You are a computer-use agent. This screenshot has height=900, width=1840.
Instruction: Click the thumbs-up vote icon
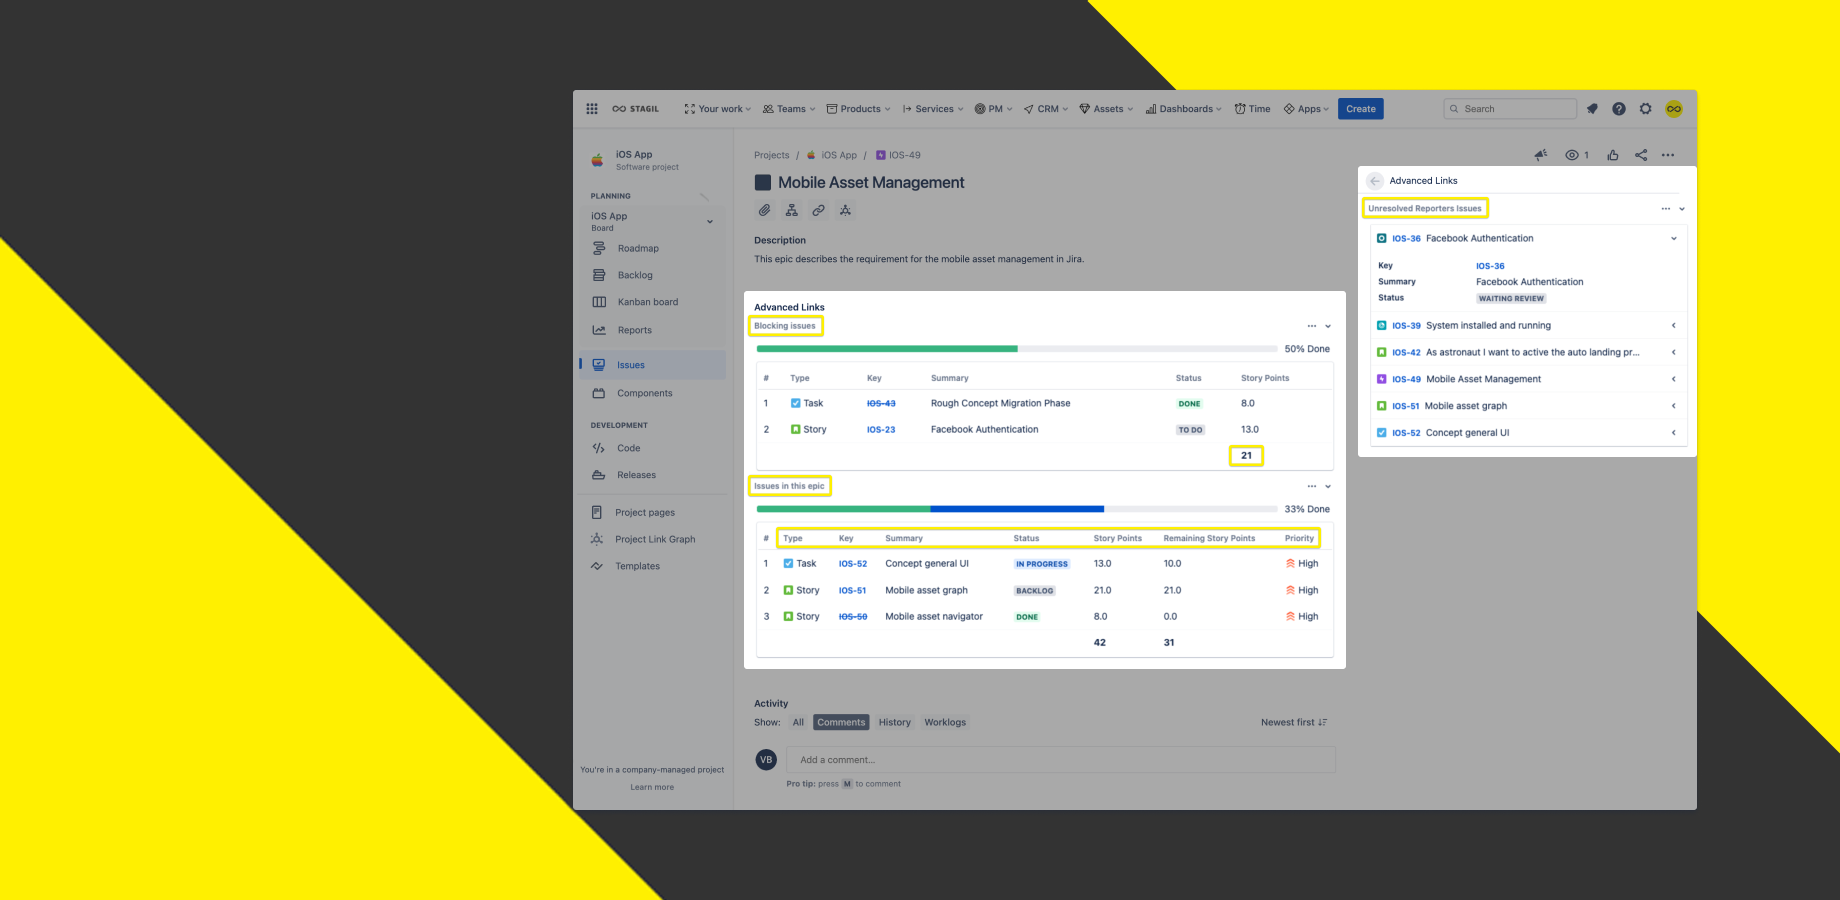[1613, 155]
